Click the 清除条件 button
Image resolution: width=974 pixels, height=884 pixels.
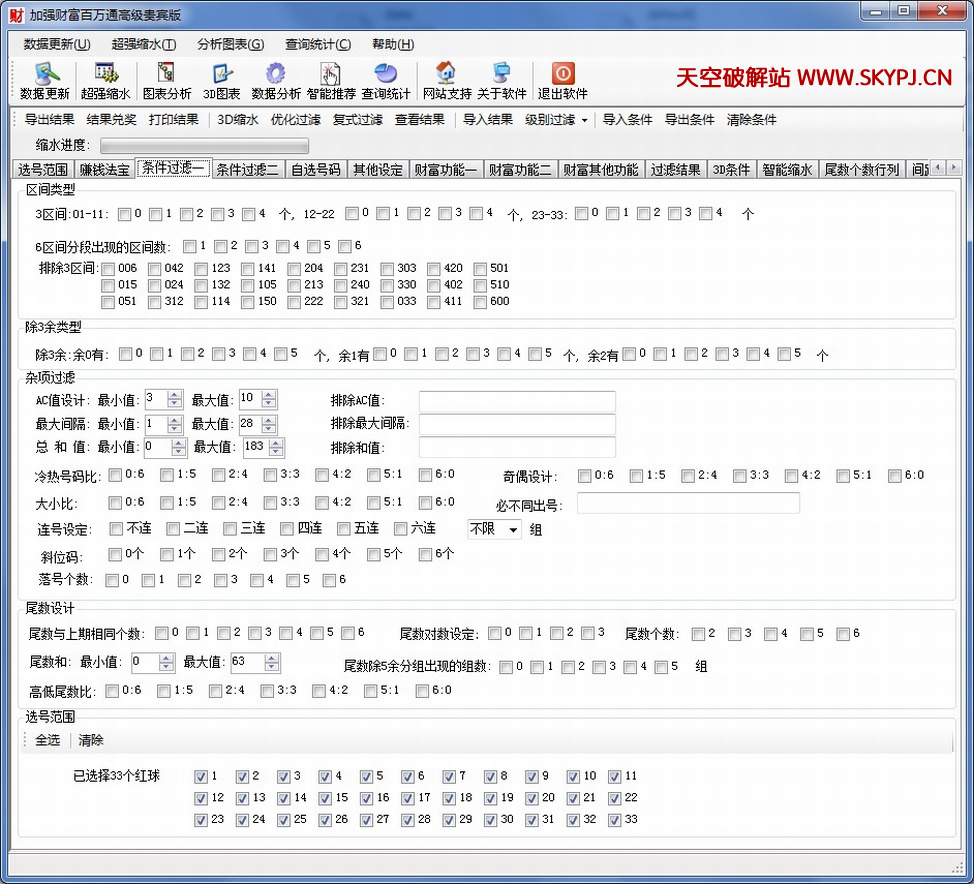tap(751, 120)
